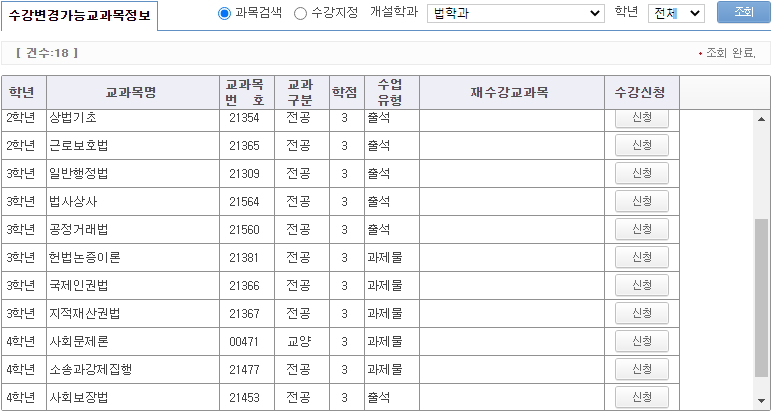Click the vertical scrollbar thumb

pos(761,298)
